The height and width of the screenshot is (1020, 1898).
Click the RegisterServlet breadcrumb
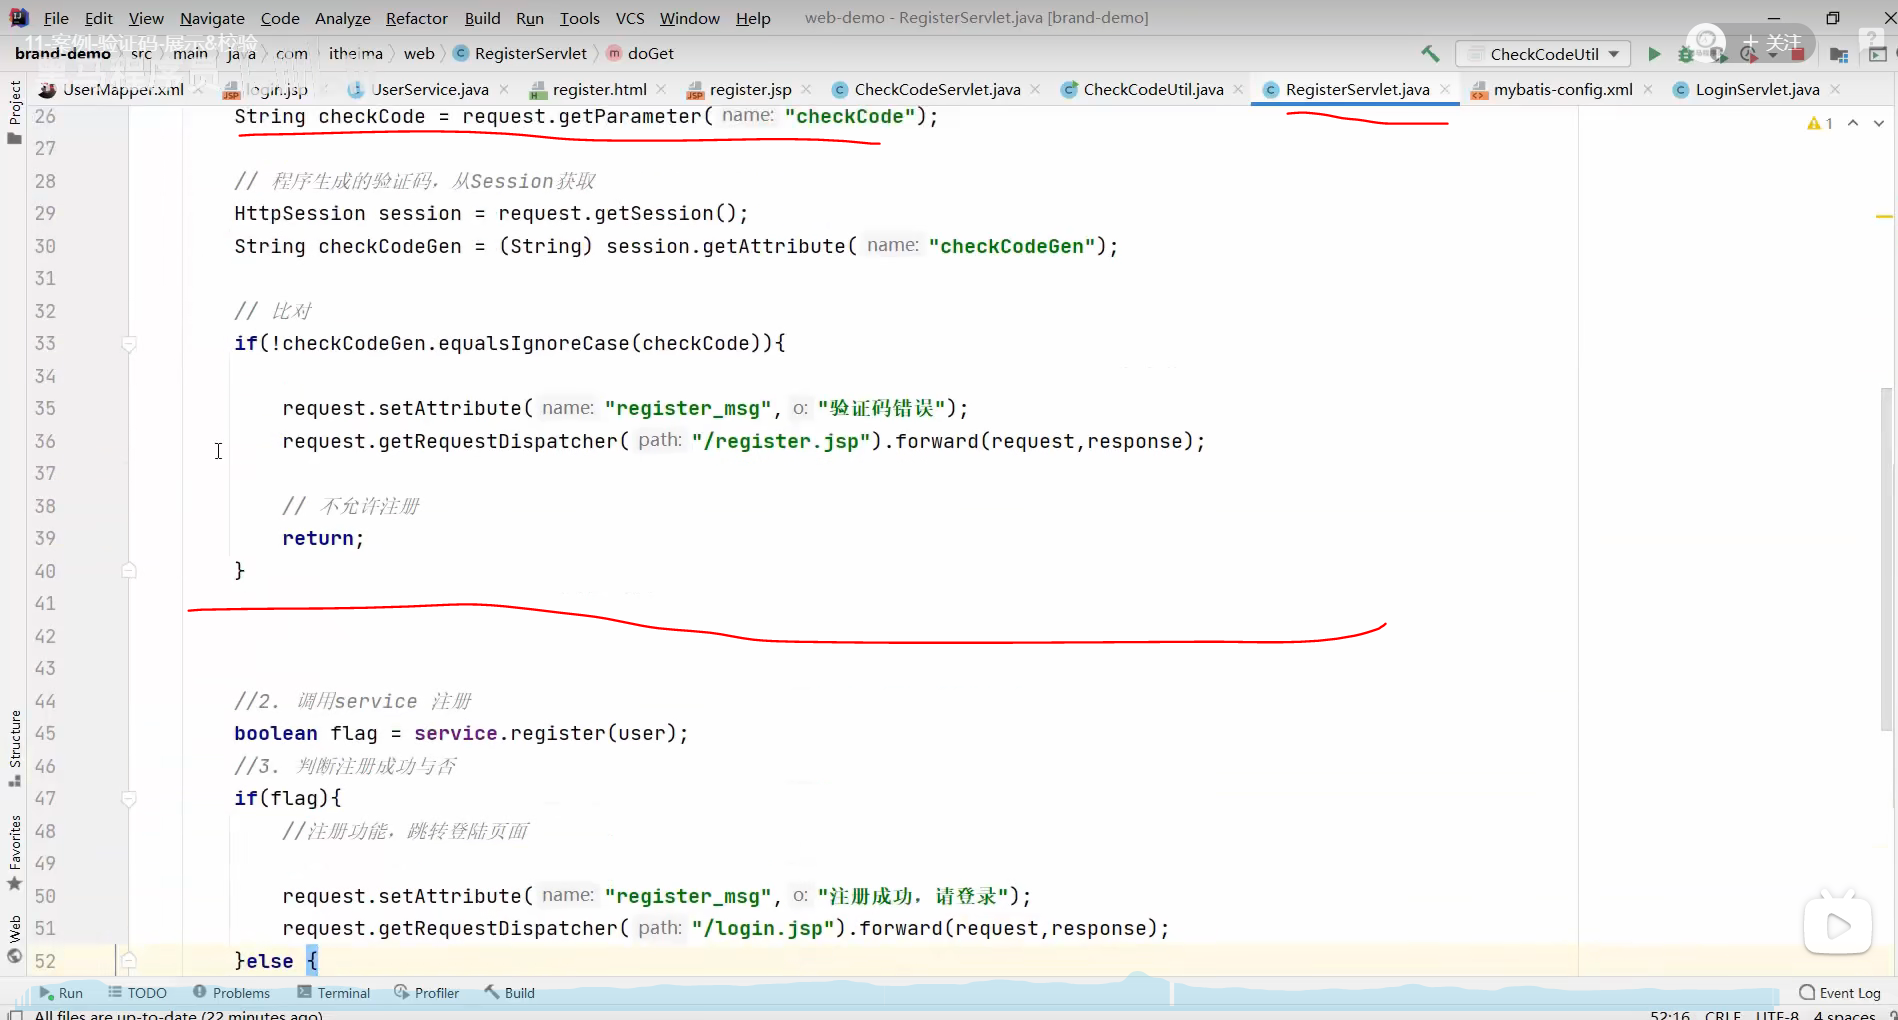click(x=521, y=54)
